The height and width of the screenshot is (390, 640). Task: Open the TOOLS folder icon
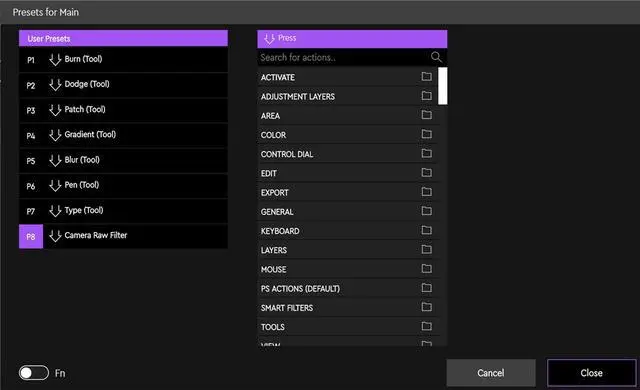pyautogui.click(x=427, y=326)
